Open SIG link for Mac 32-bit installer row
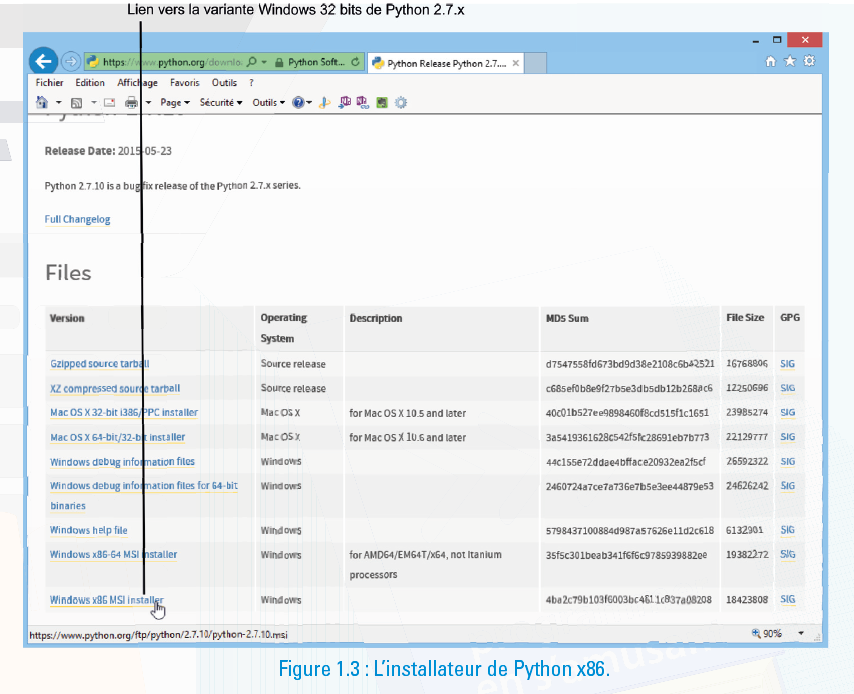 [x=788, y=412]
